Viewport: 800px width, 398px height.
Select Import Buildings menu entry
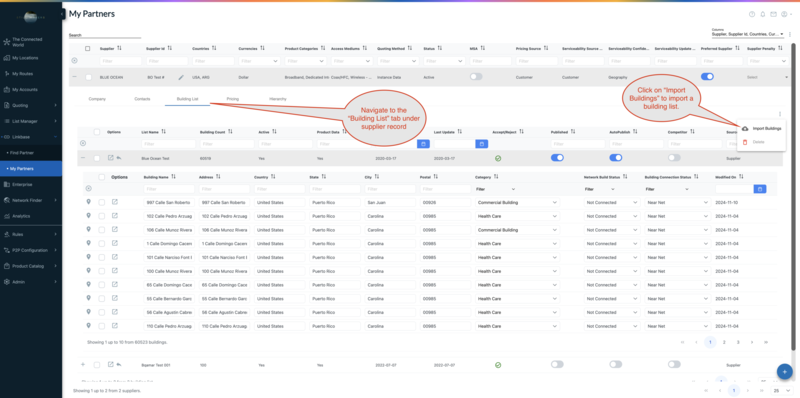click(761, 129)
